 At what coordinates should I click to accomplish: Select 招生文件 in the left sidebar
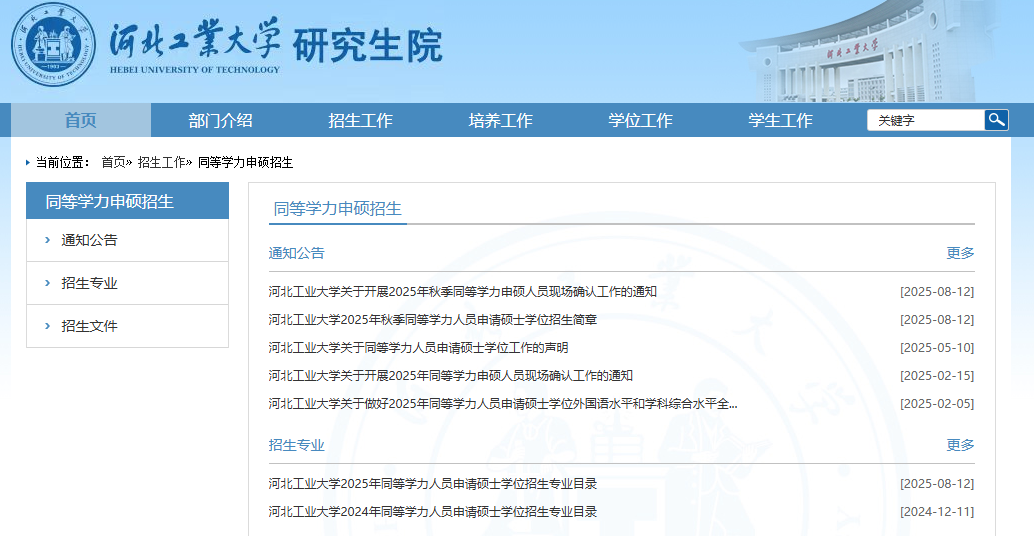tap(89, 326)
